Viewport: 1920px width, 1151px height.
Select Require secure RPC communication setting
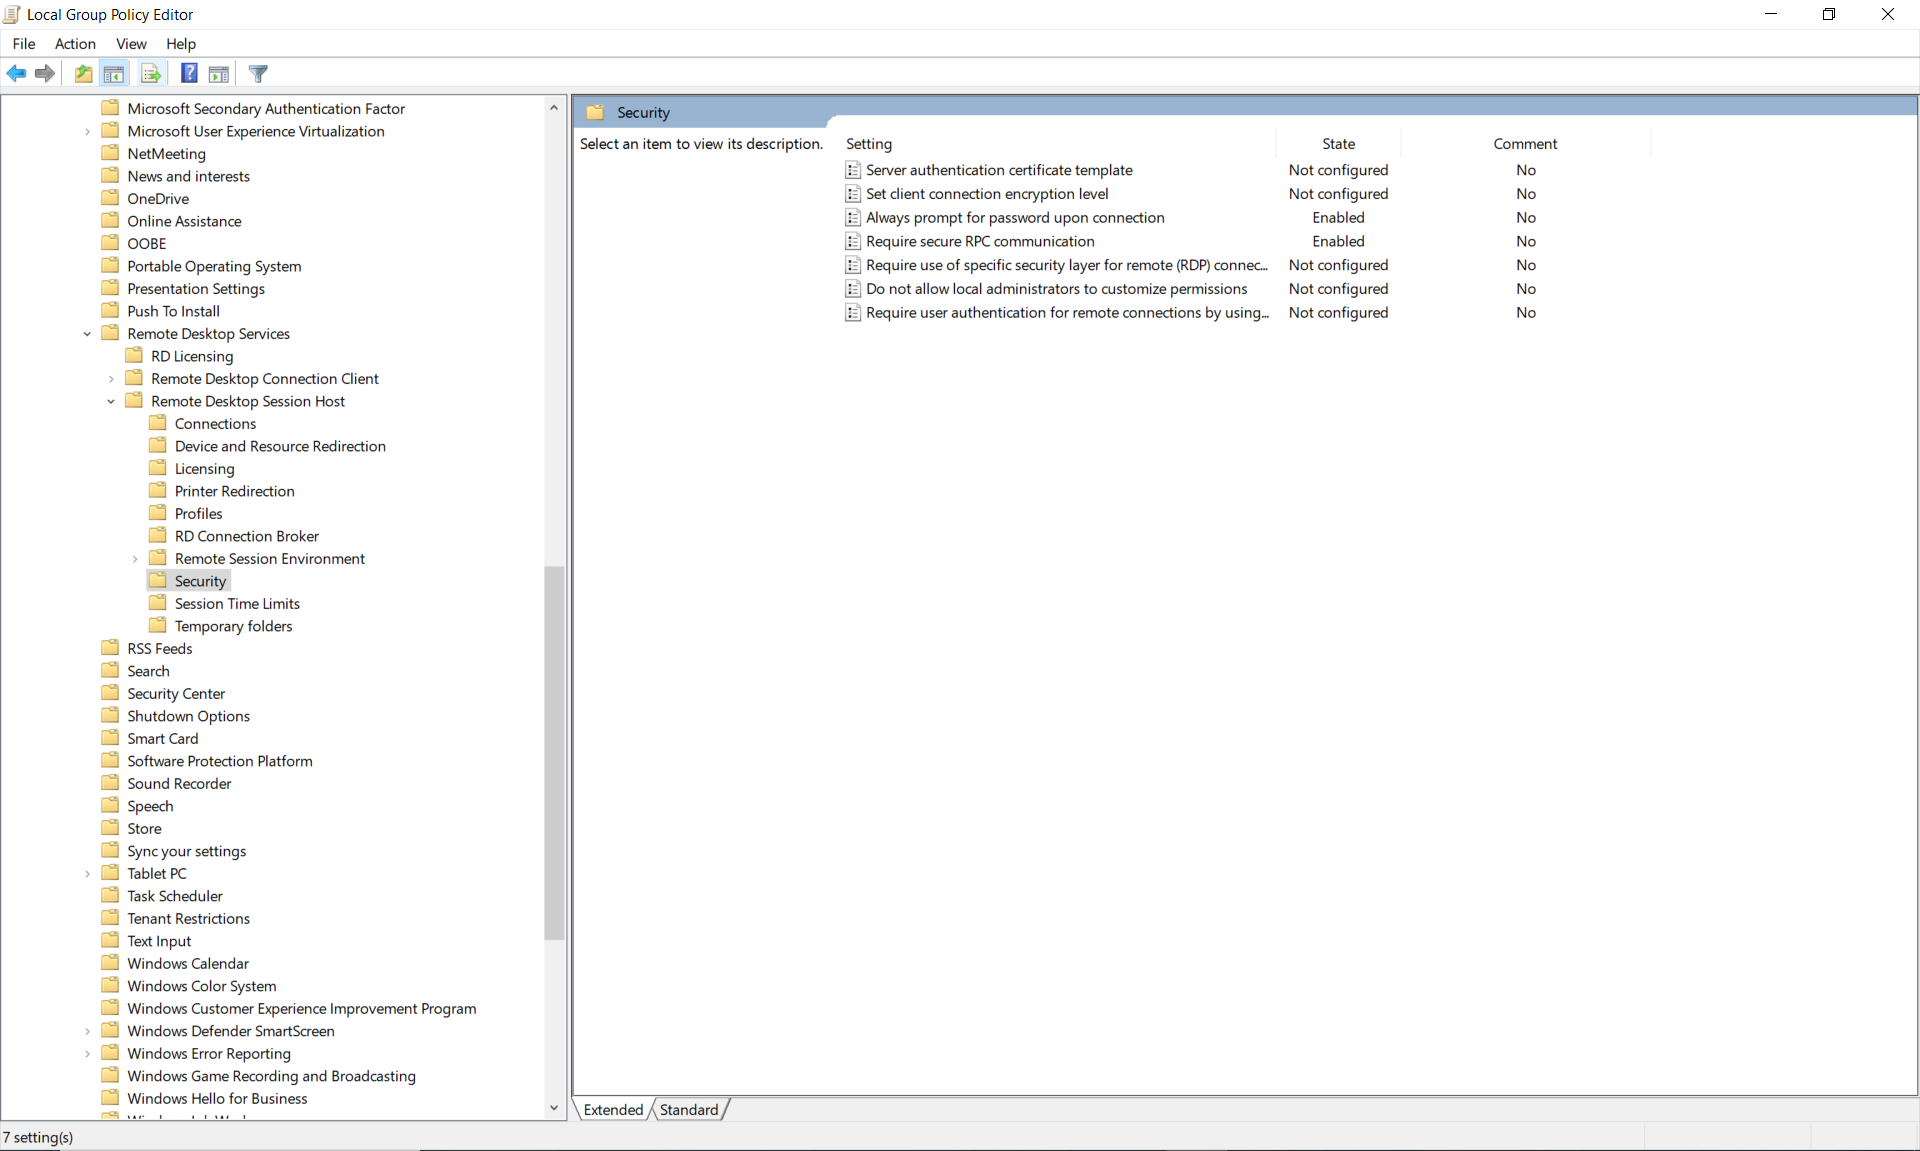tap(980, 241)
